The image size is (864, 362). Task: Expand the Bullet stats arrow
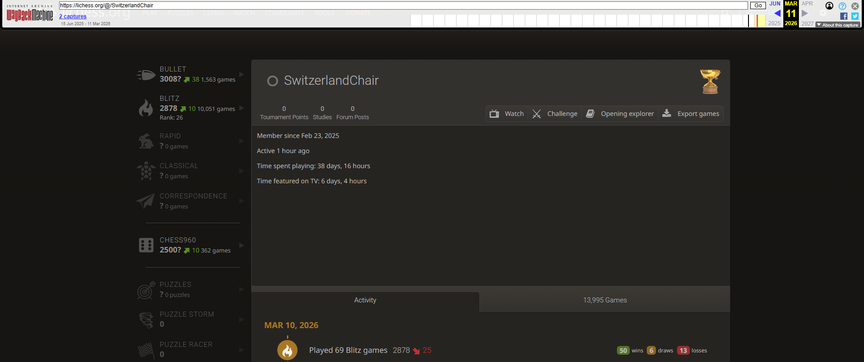(x=241, y=74)
